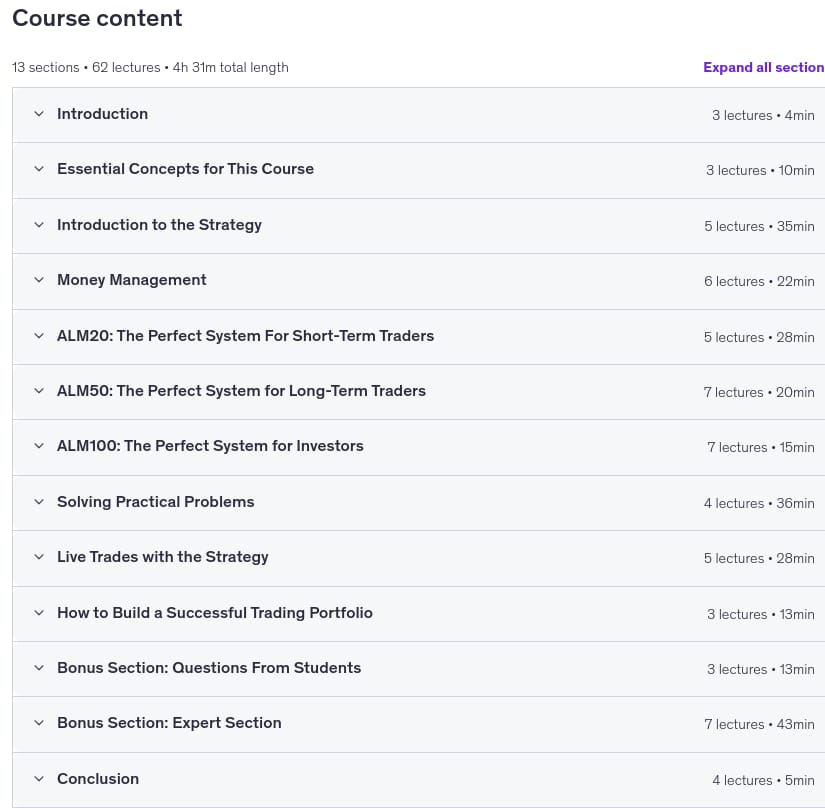Viewport: 825px width, 808px height.
Task: Click the ALM50 section chevron arrow
Action: [39, 391]
